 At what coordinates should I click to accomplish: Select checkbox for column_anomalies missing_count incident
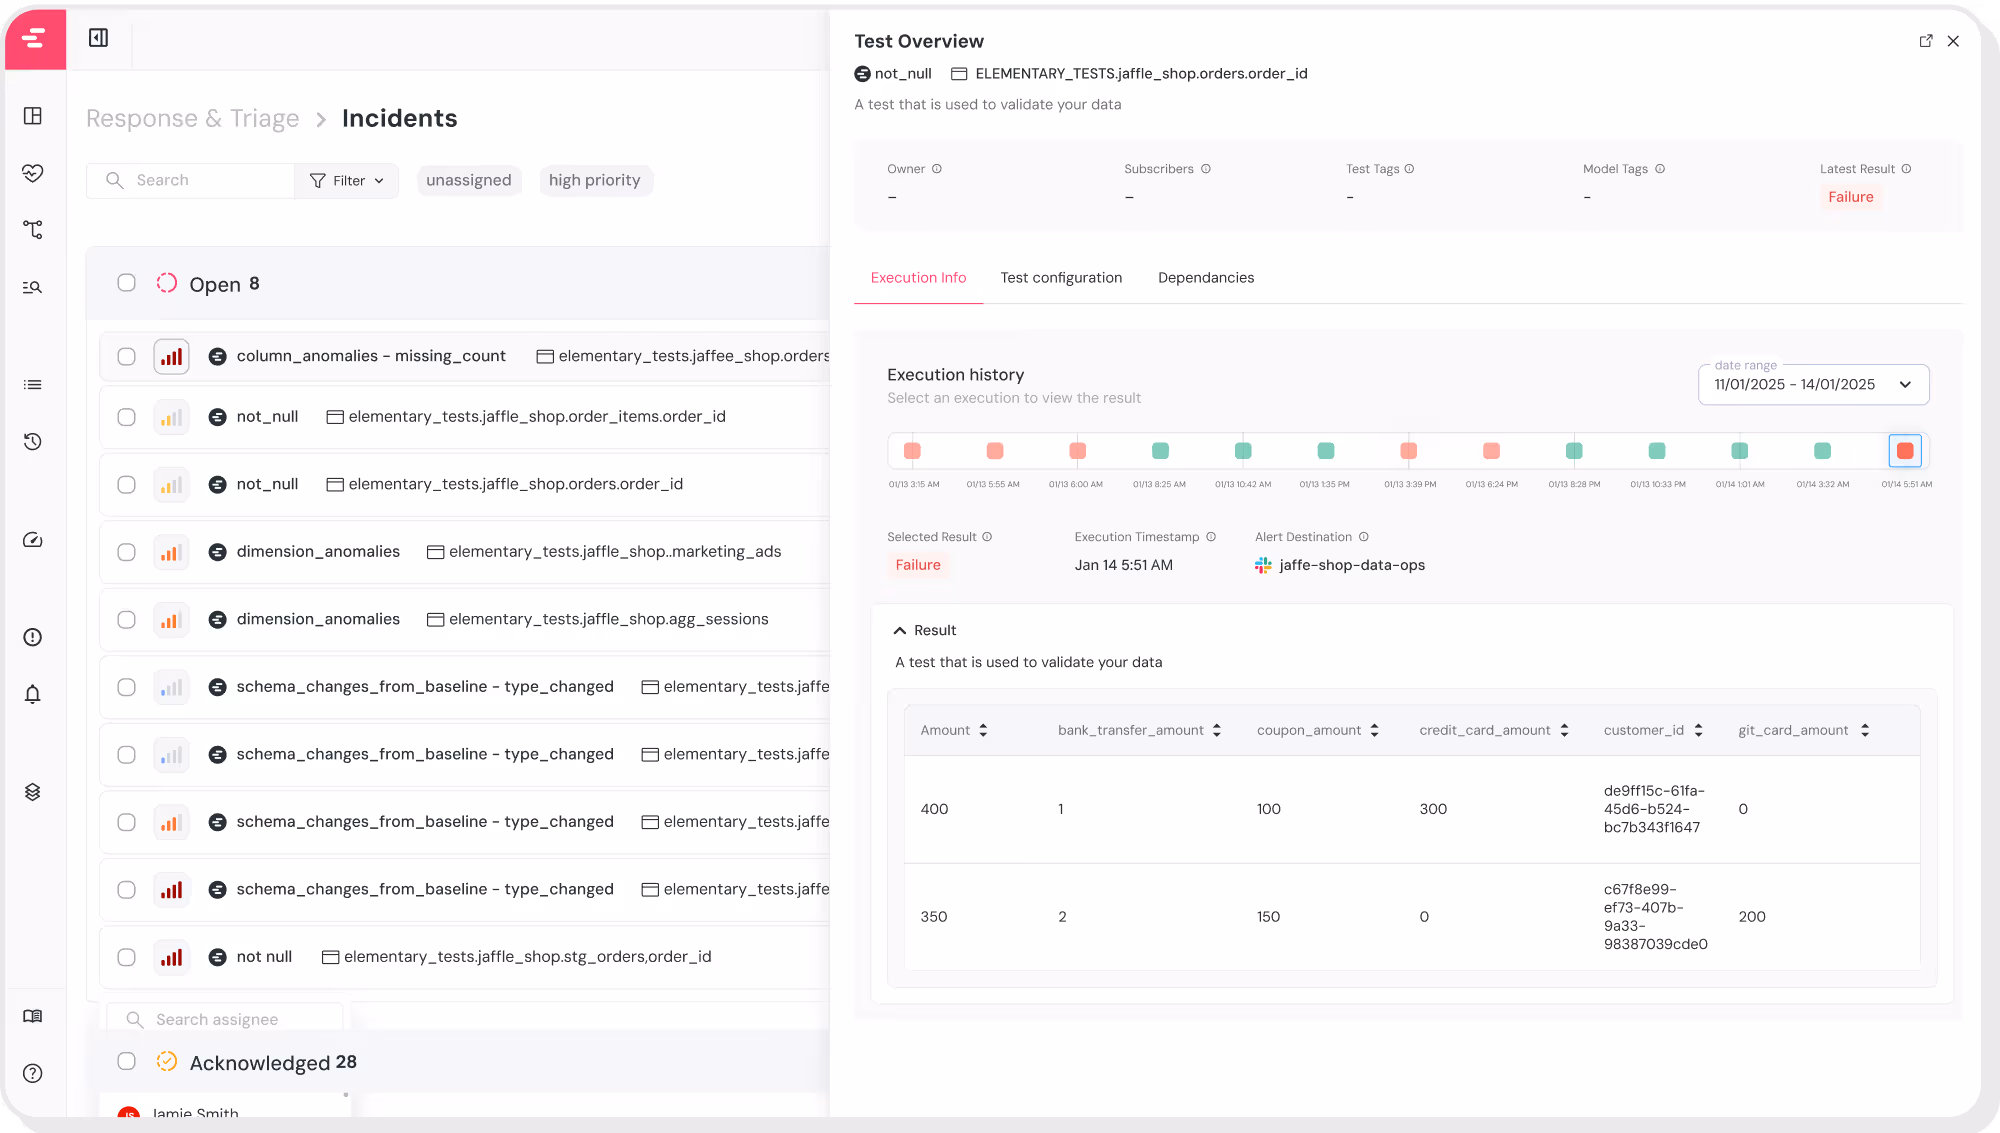click(x=126, y=357)
